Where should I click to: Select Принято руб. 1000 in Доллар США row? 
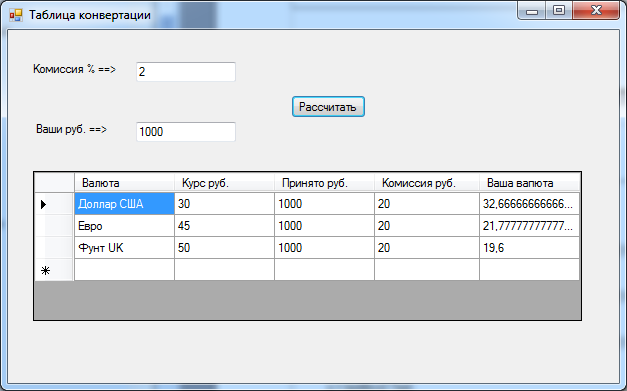[x=324, y=204]
